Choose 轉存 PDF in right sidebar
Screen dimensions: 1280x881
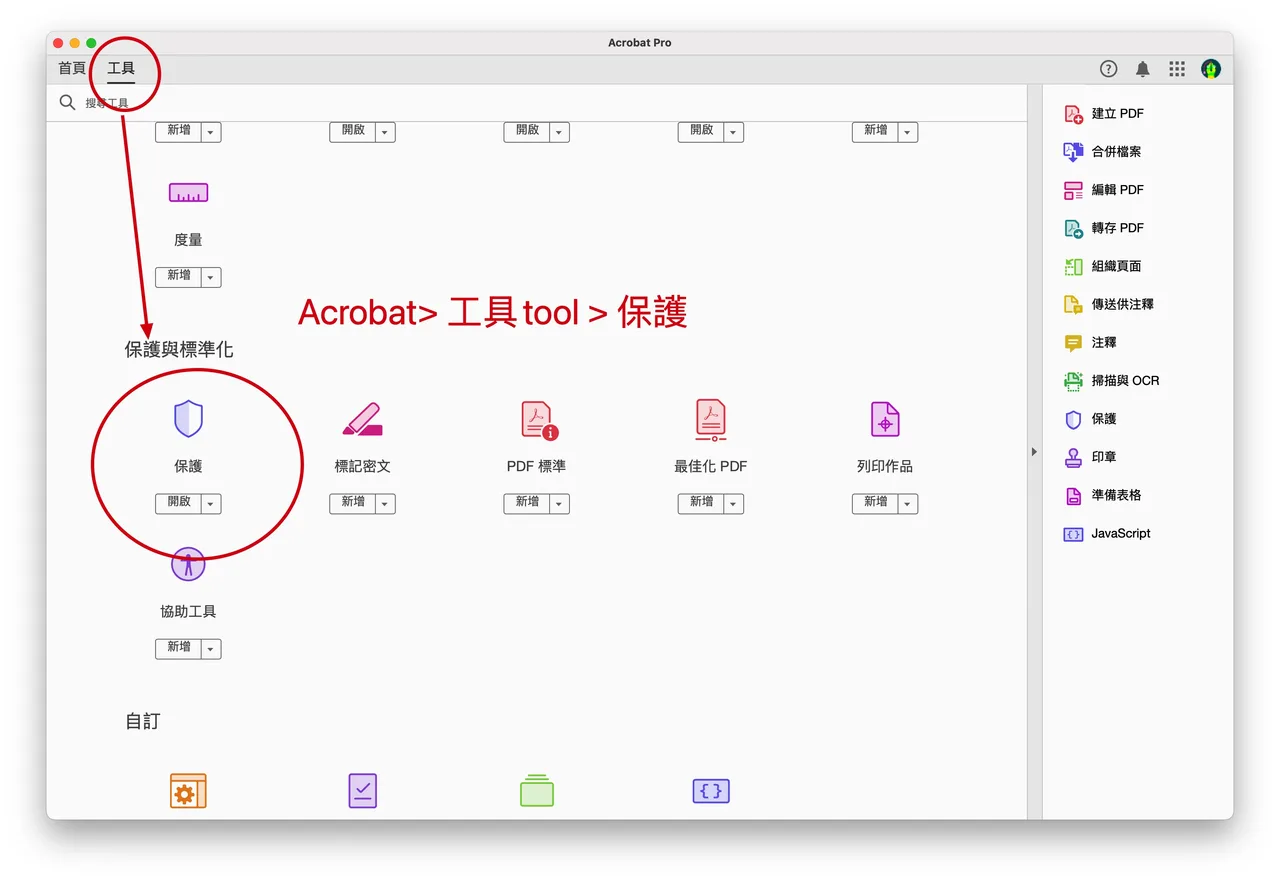click(1104, 228)
